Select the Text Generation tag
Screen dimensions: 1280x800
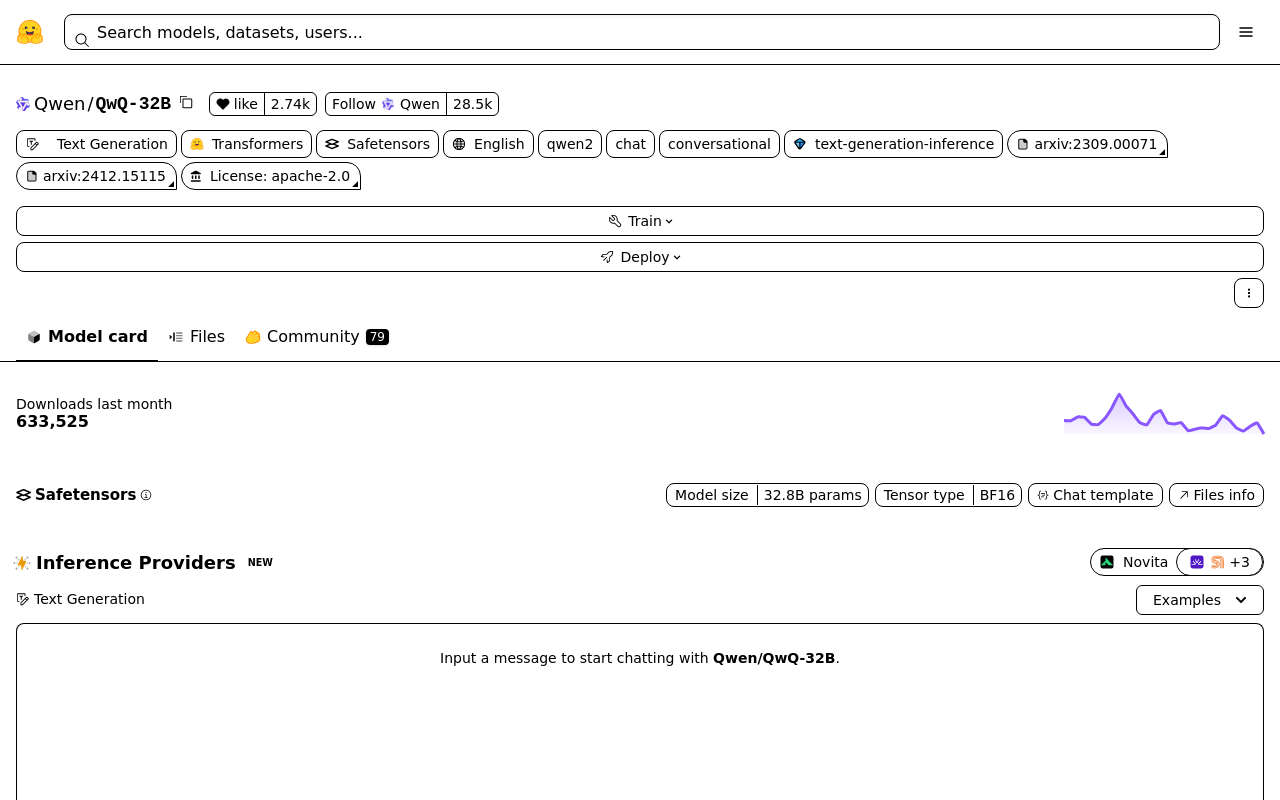96,144
